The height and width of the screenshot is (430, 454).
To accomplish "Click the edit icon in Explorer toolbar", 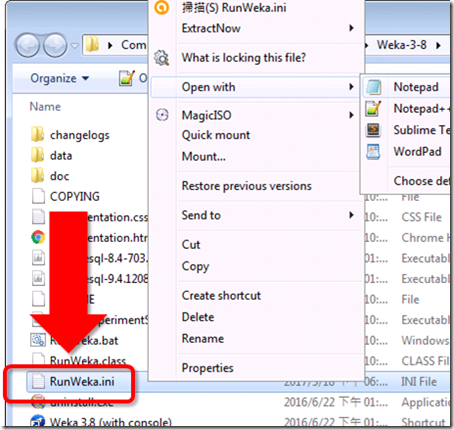I will [x=127, y=78].
